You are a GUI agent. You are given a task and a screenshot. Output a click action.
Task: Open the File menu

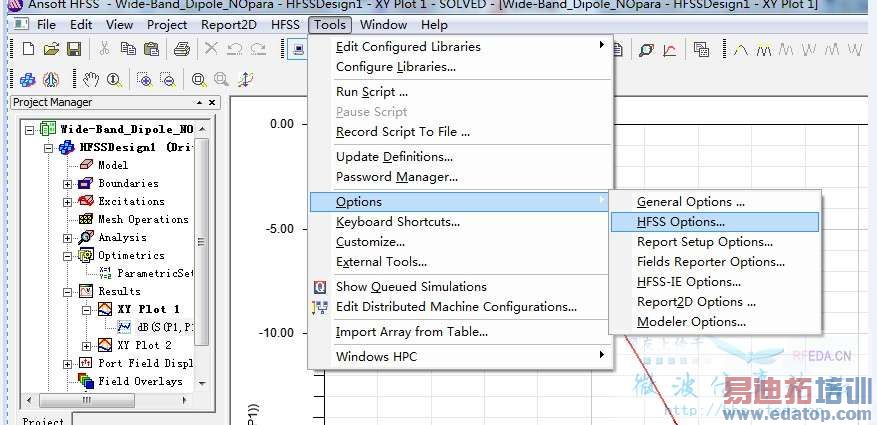[46, 25]
